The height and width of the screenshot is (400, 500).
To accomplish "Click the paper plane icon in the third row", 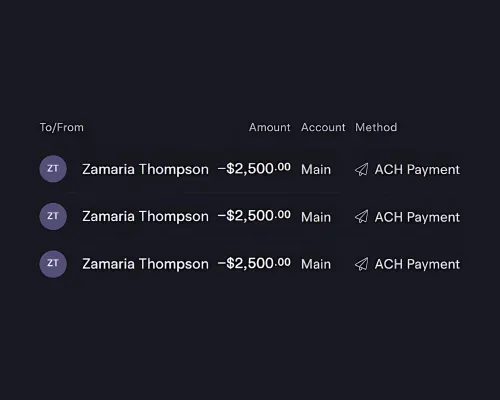I will point(362,264).
